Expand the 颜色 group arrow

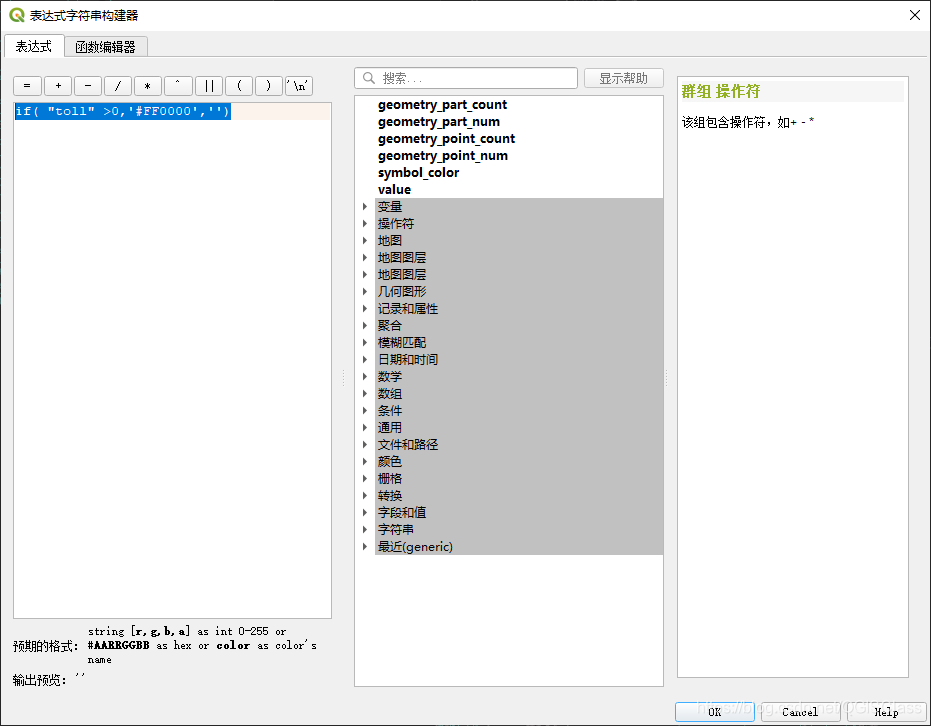[365, 461]
